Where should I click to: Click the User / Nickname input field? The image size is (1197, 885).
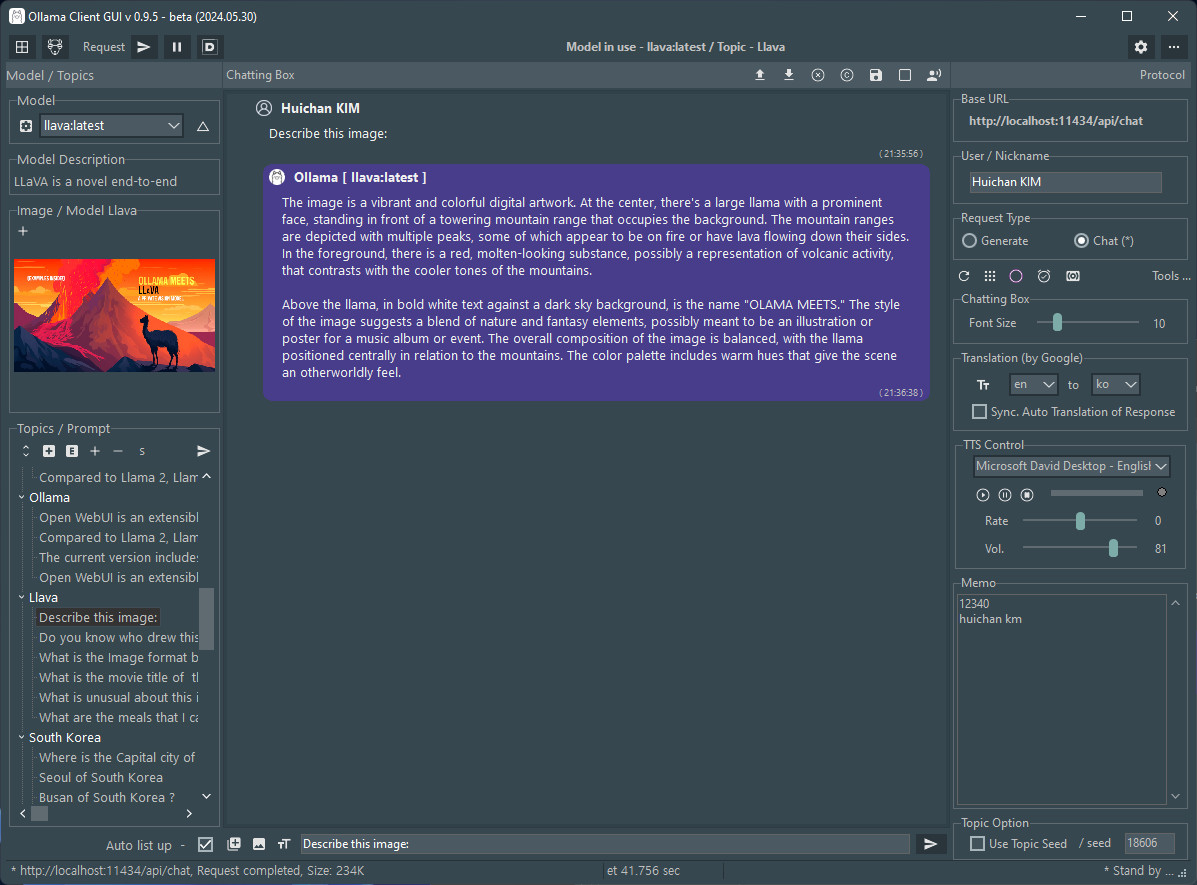click(x=1065, y=182)
